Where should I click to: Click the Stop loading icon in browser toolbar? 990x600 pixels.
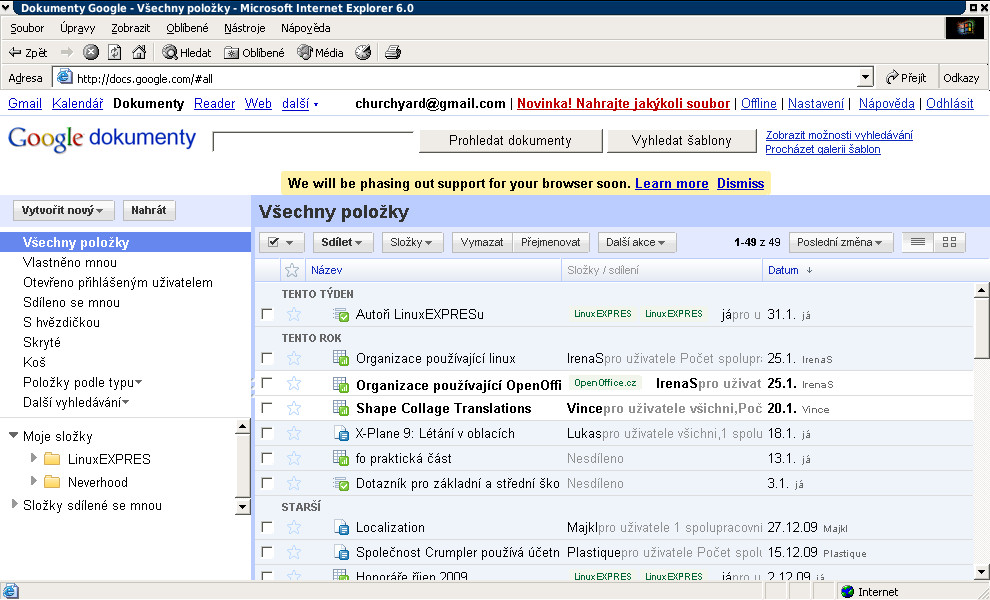(91, 52)
